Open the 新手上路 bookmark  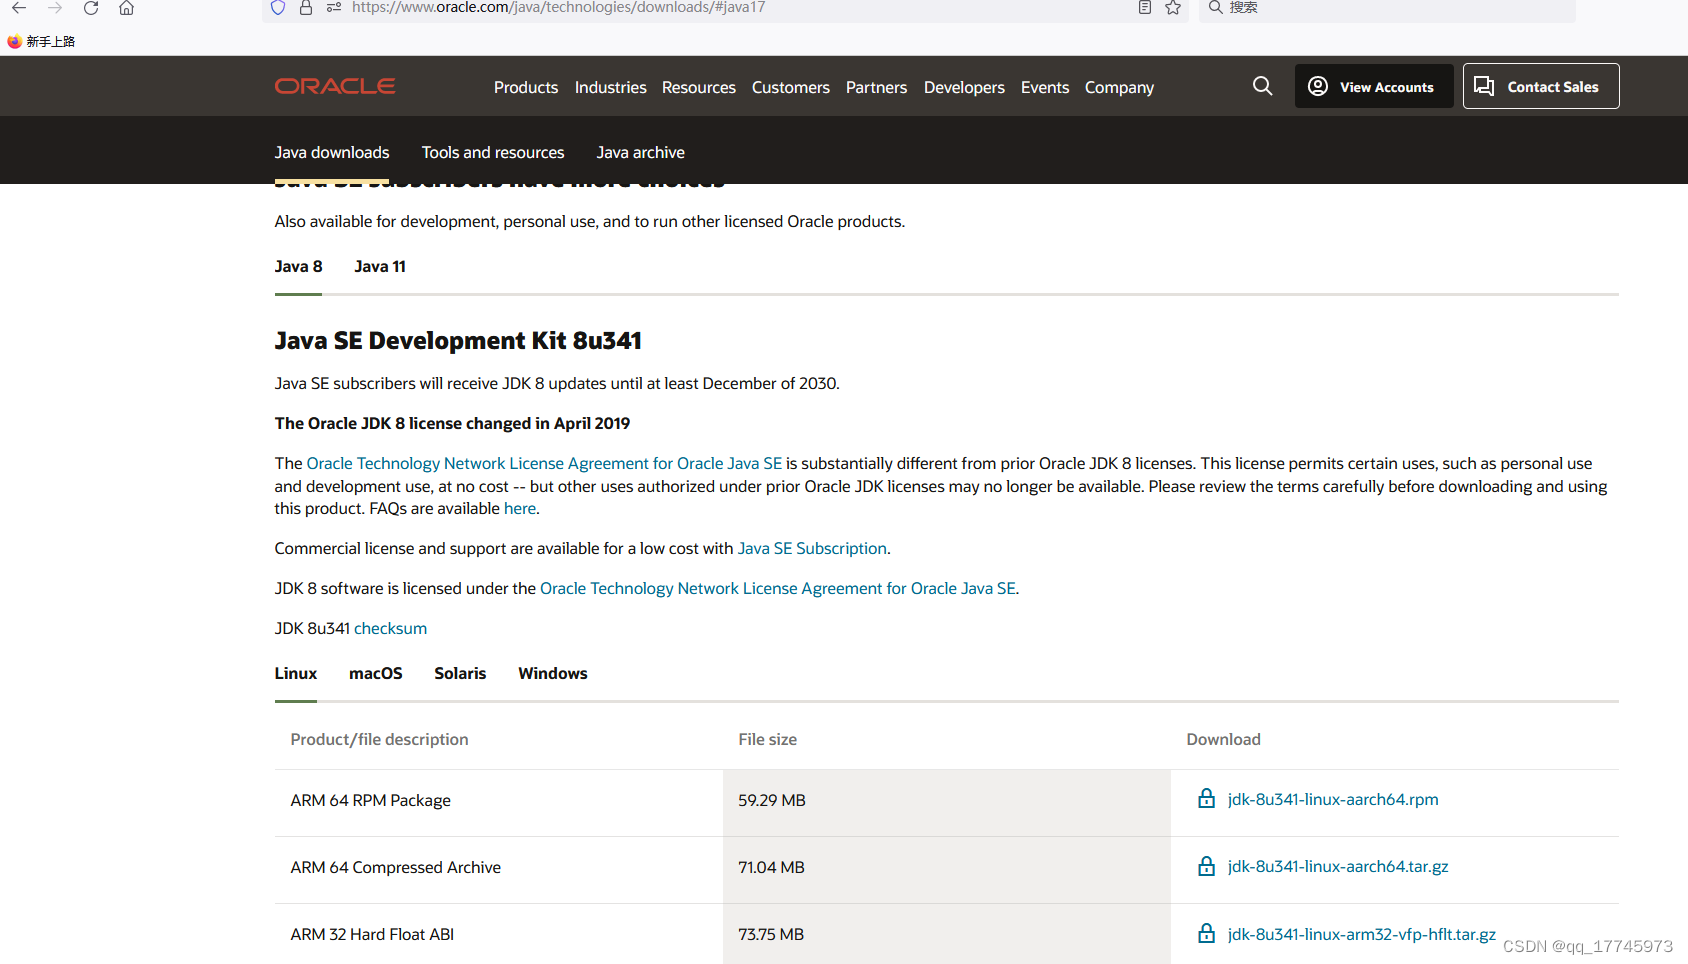[x=41, y=41]
